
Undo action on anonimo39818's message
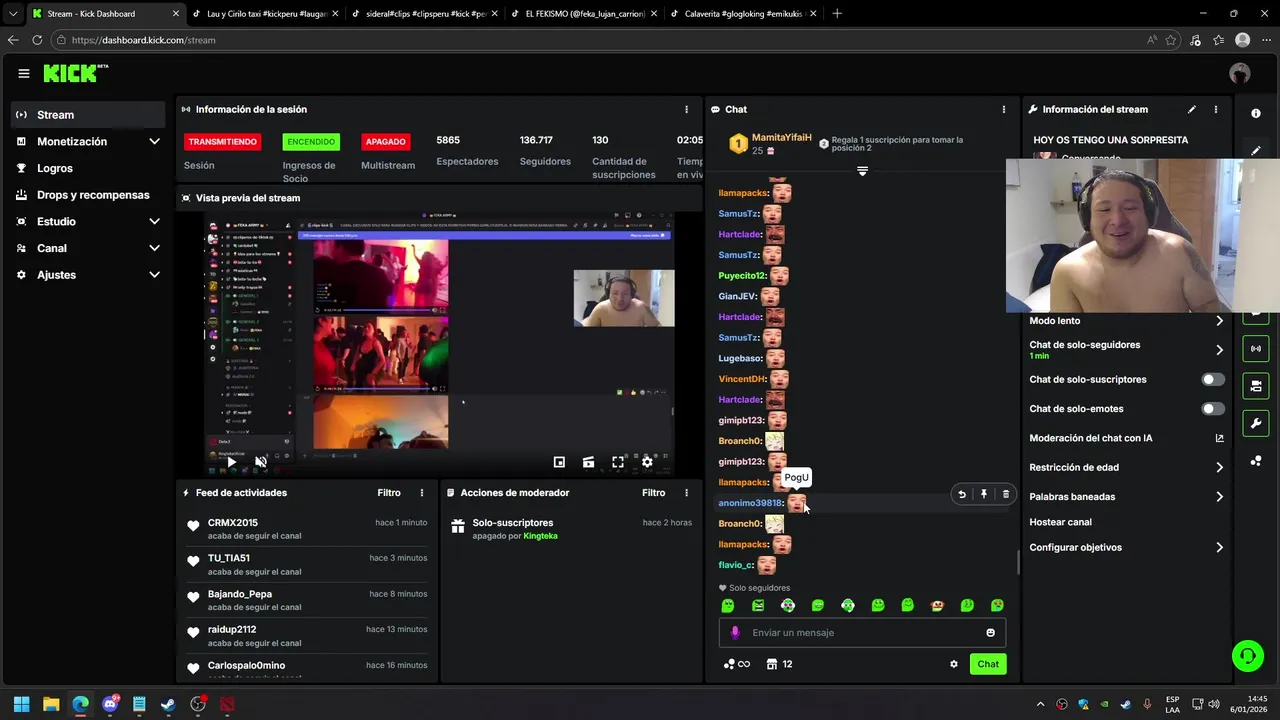click(962, 494)
